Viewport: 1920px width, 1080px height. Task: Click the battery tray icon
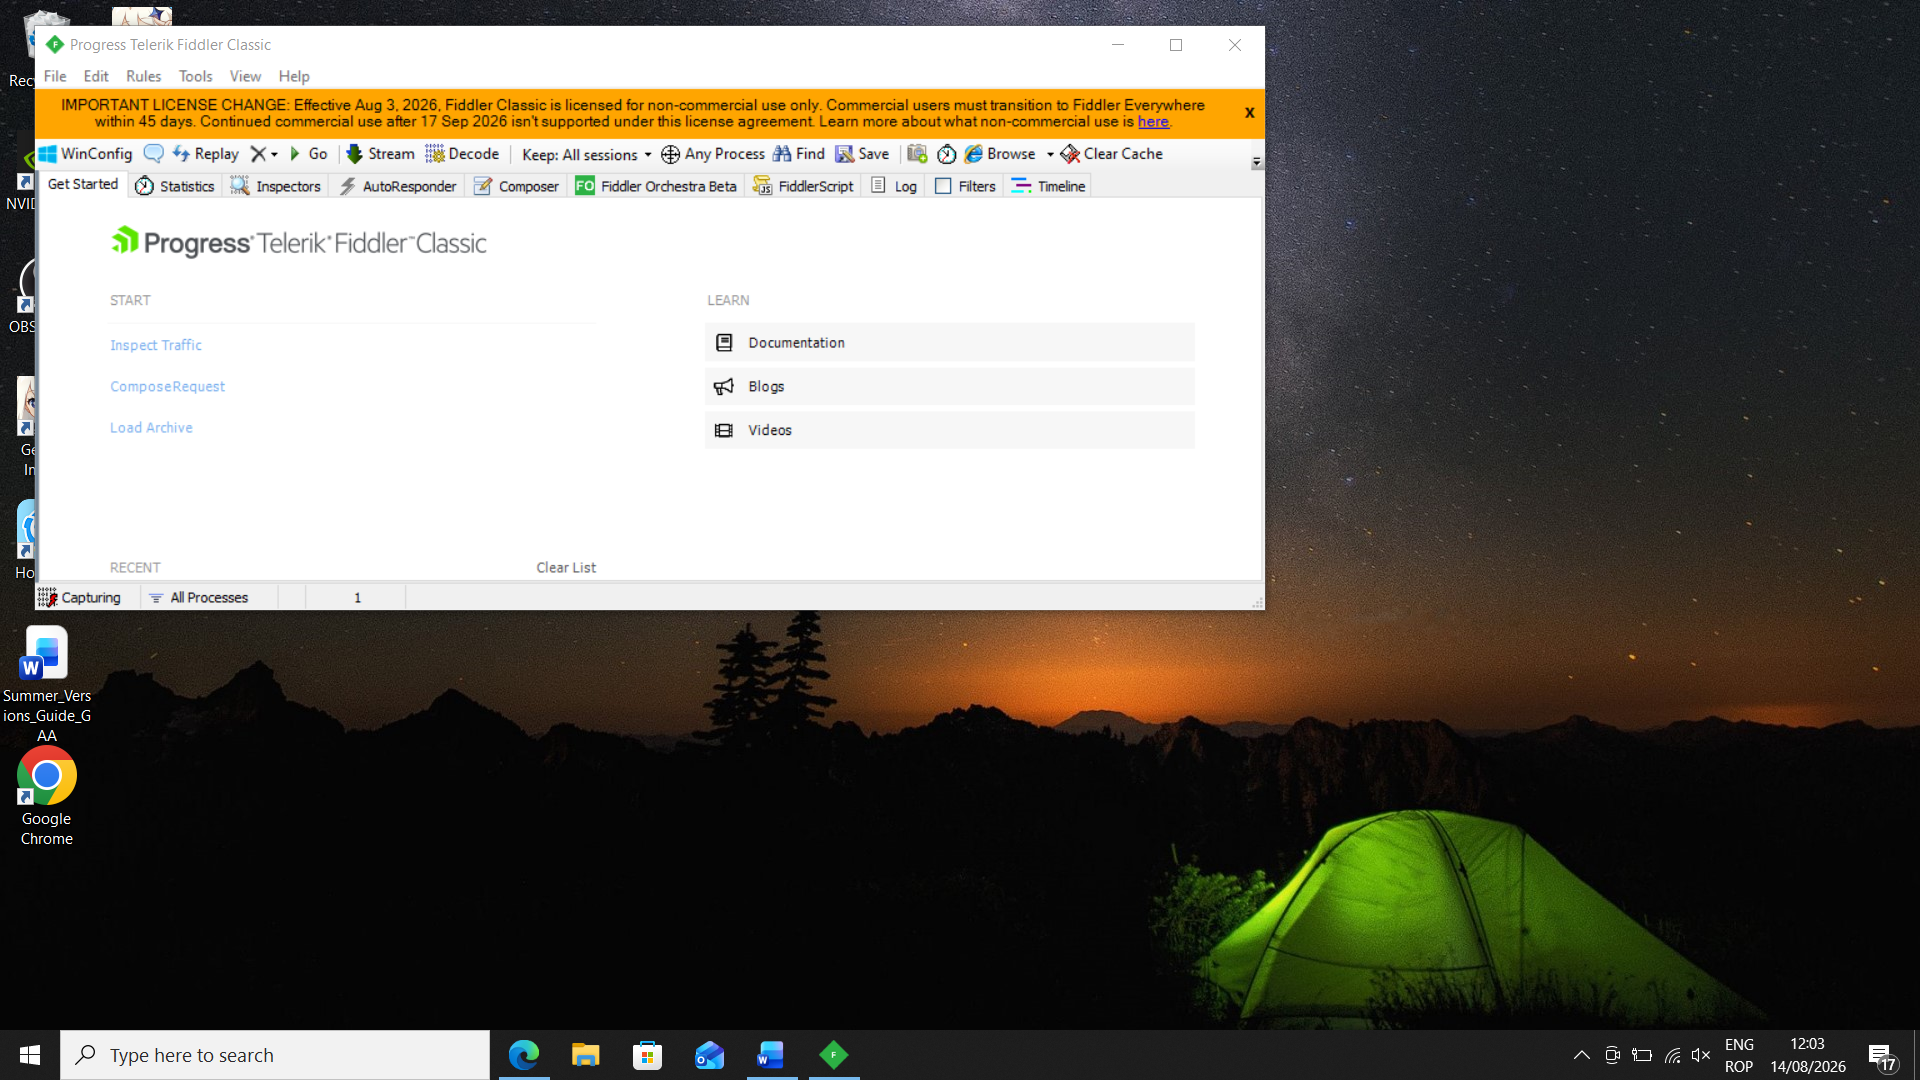1642,1055
